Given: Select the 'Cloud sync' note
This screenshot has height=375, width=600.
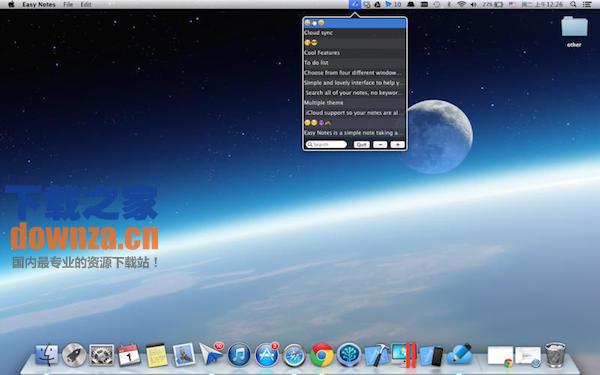Looking at the screenshot, I should [354, 33].
